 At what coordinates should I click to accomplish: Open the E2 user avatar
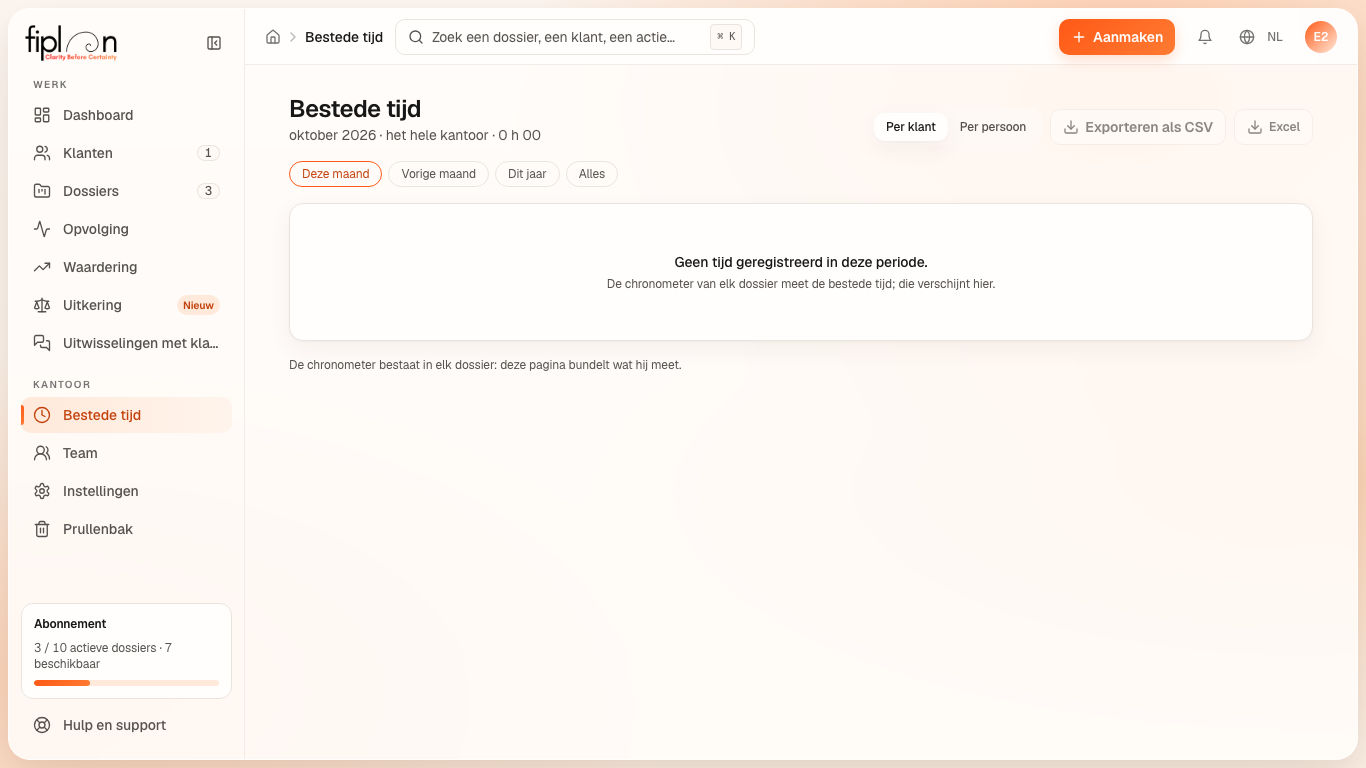1321,37
